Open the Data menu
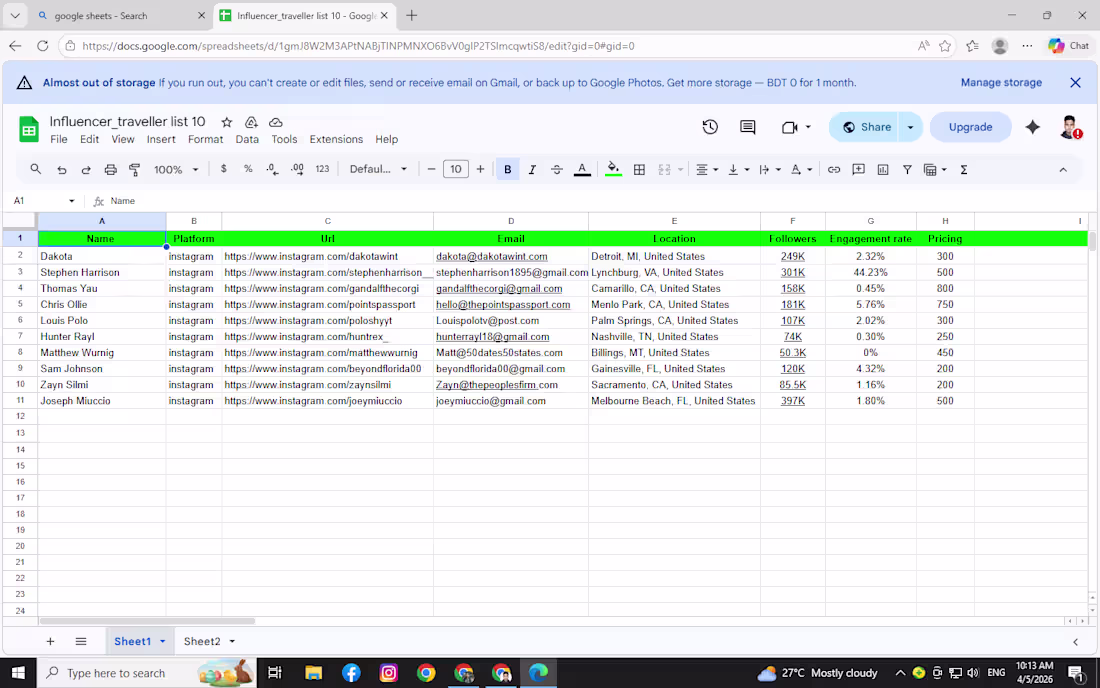The image size is (1100, 688). pyautogui.click(x=247, y=139)
